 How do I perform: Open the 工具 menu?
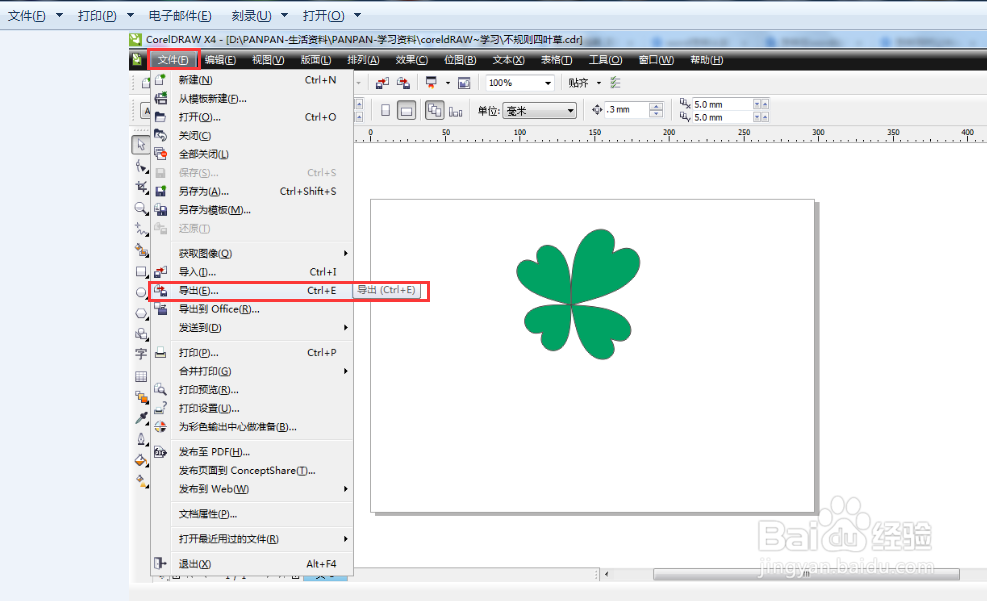(606, 60)
